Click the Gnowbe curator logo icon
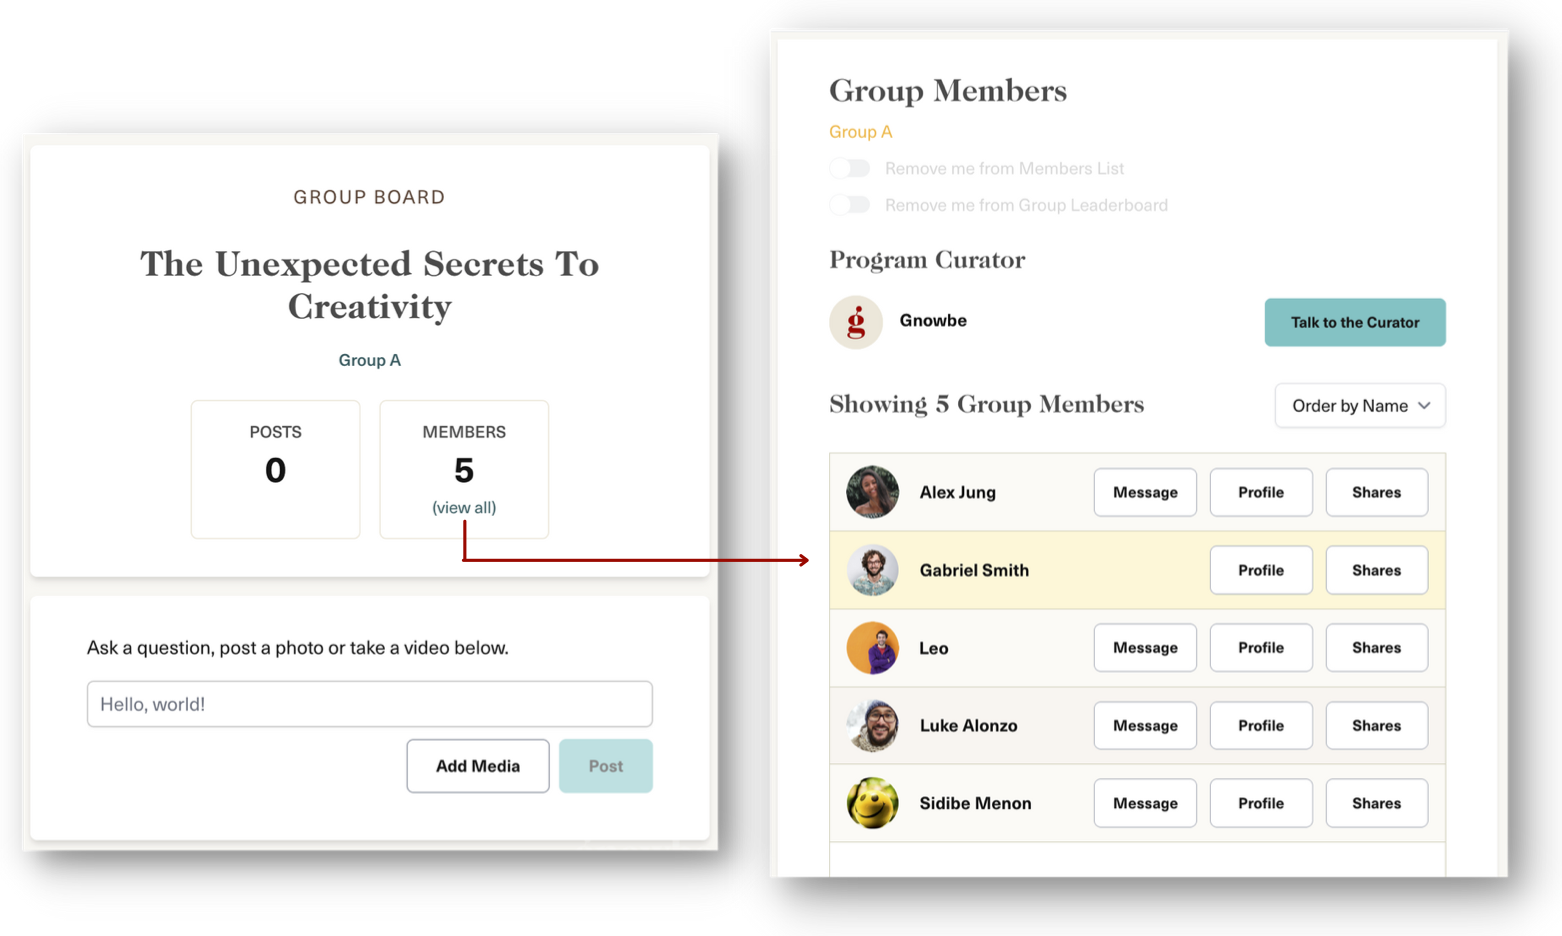 [x=856, y=322]
